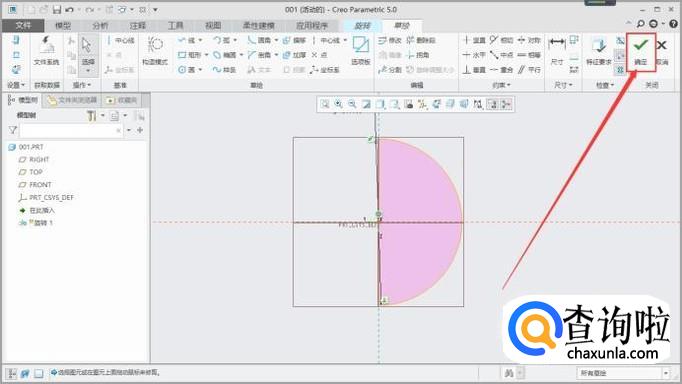The image size is (682, 384).
Task: Activate the 尺寸 dimension tool
Action: [557, 51]
